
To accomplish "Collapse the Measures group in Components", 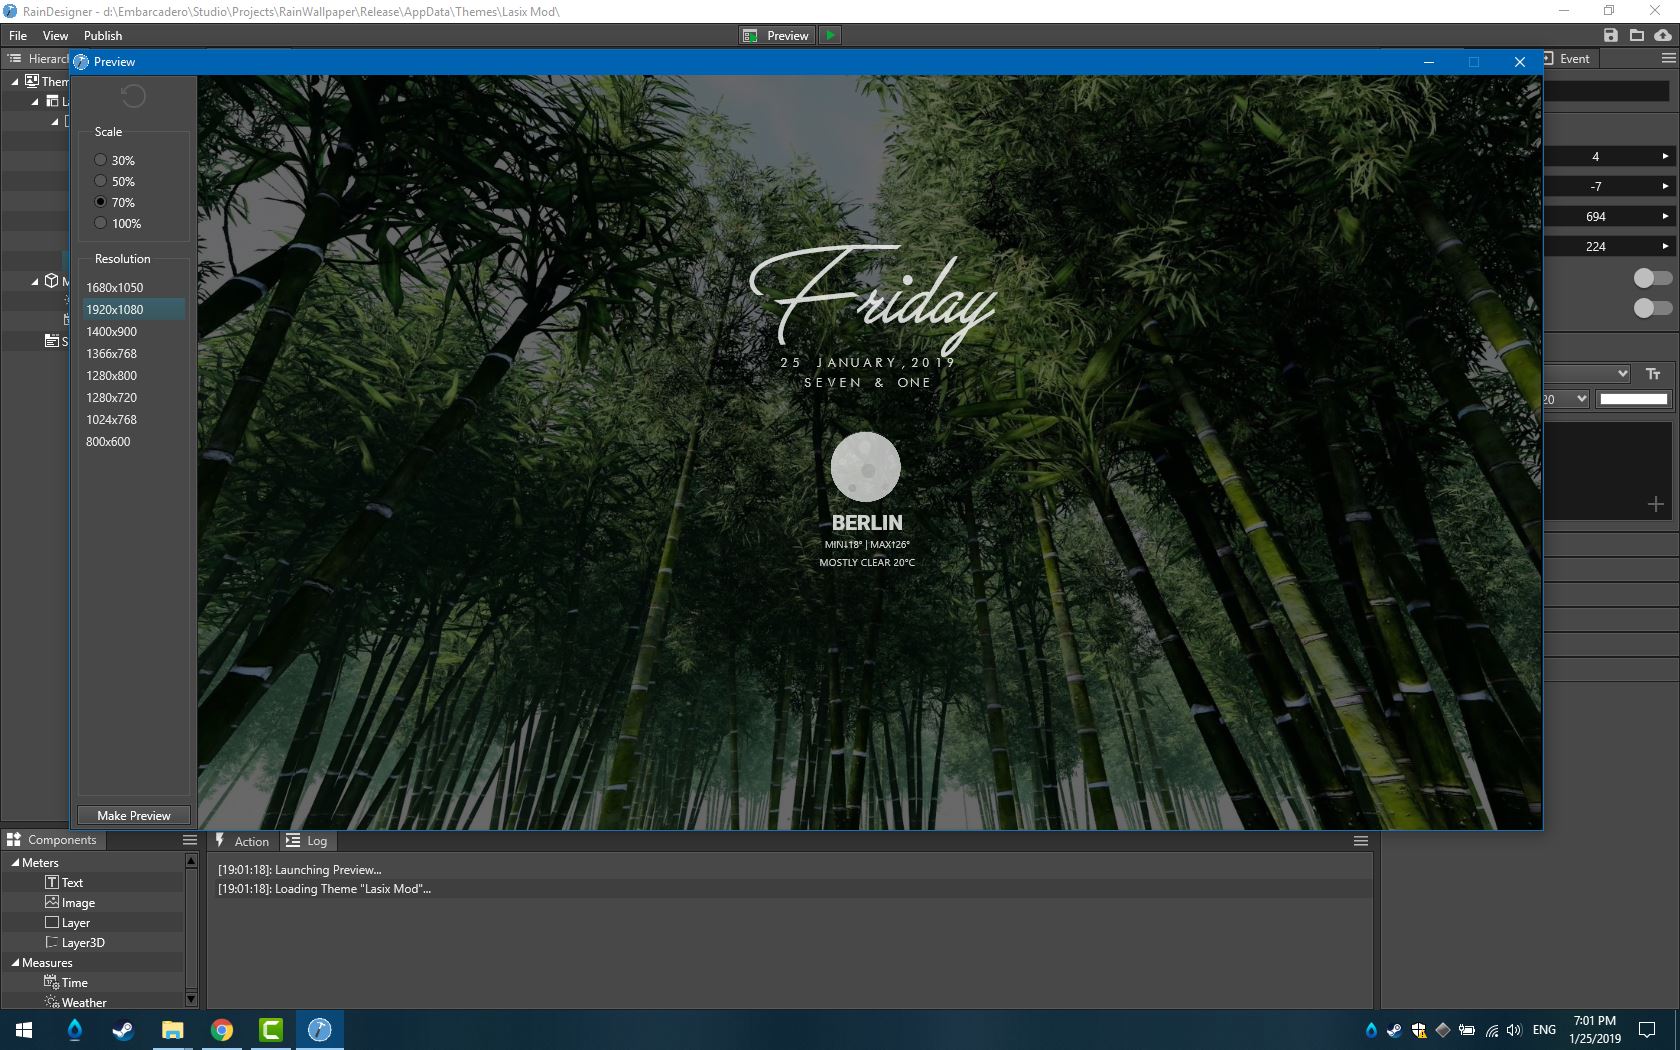I will tap(14, 962).
